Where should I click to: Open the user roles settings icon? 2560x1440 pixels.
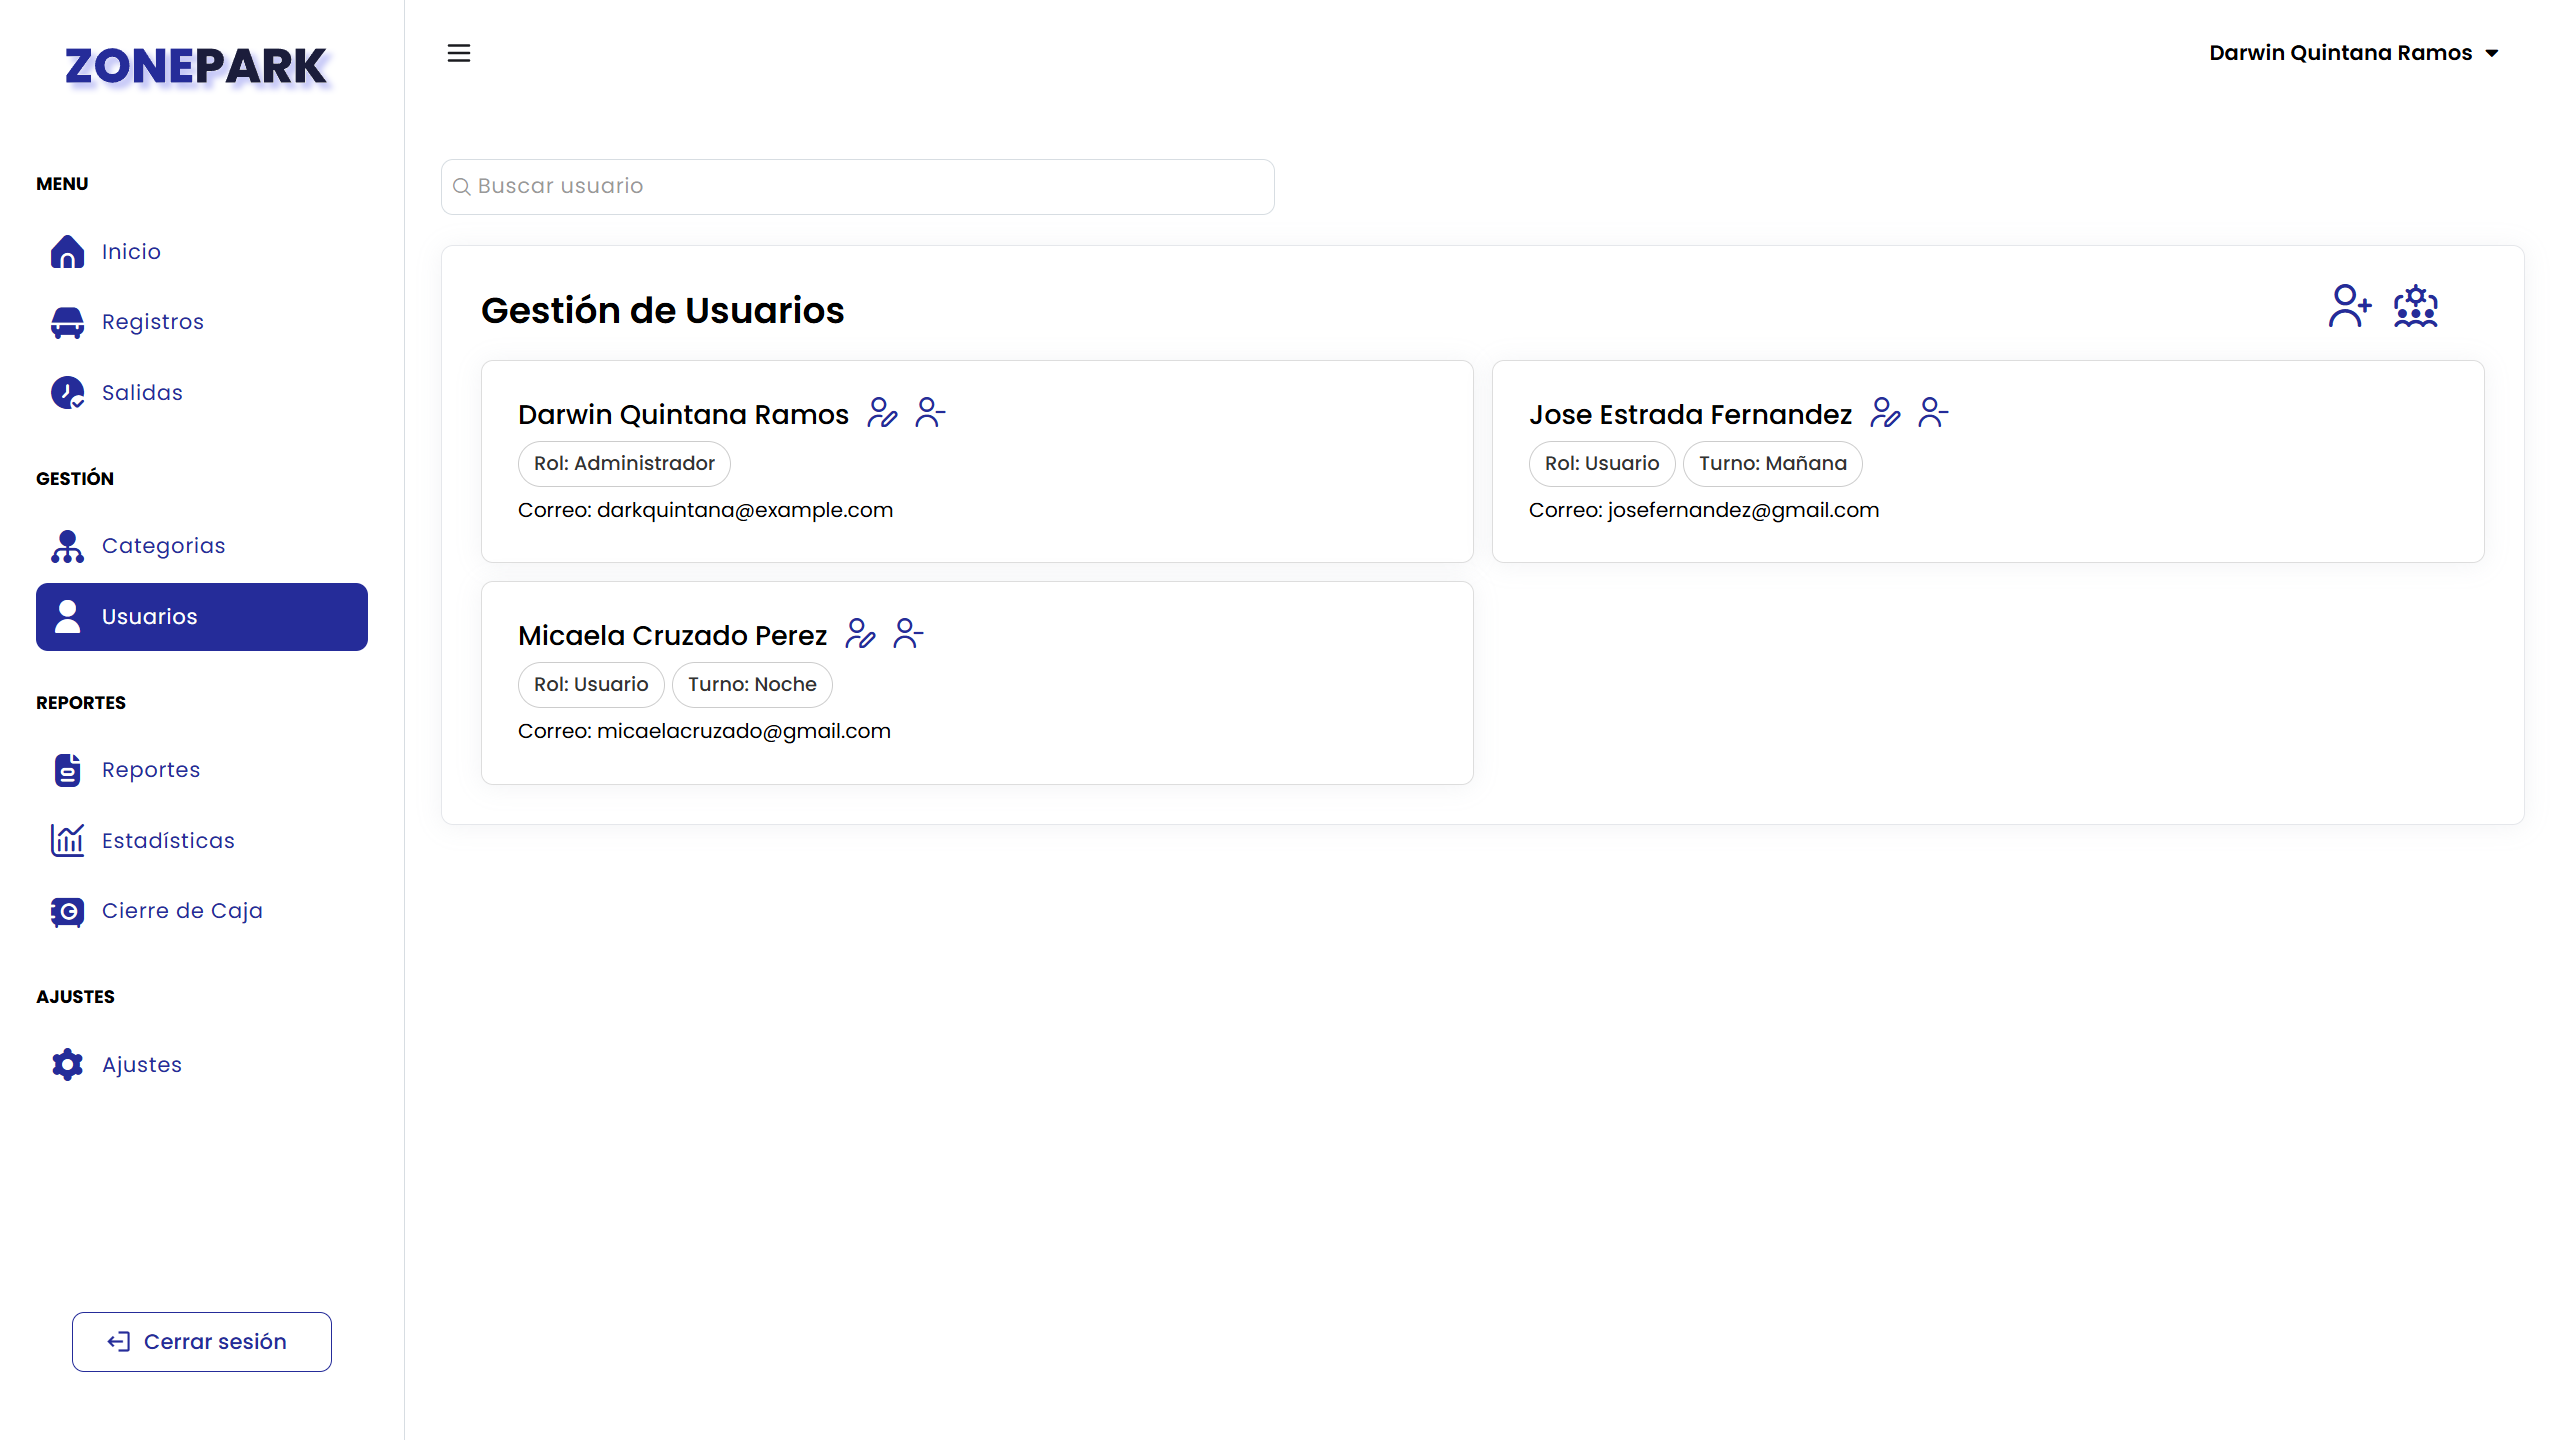[x=2415, y=306]
